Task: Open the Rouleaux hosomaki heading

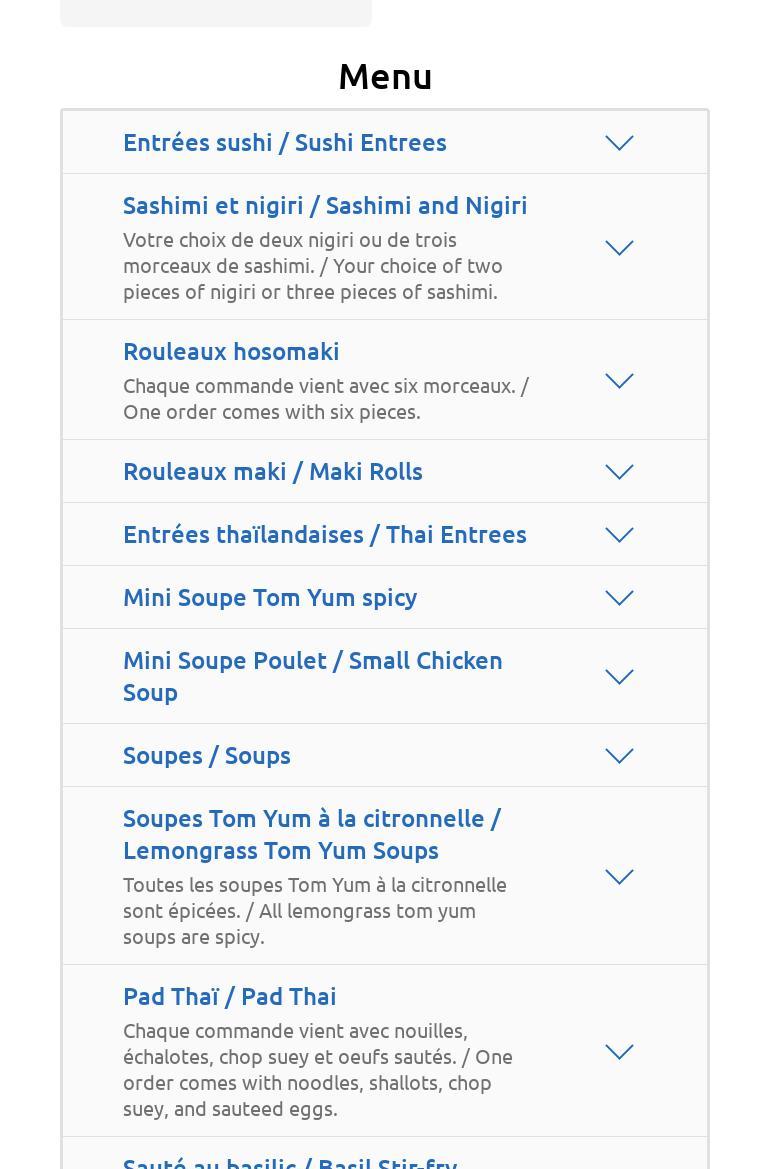Action: pos(231,352)
